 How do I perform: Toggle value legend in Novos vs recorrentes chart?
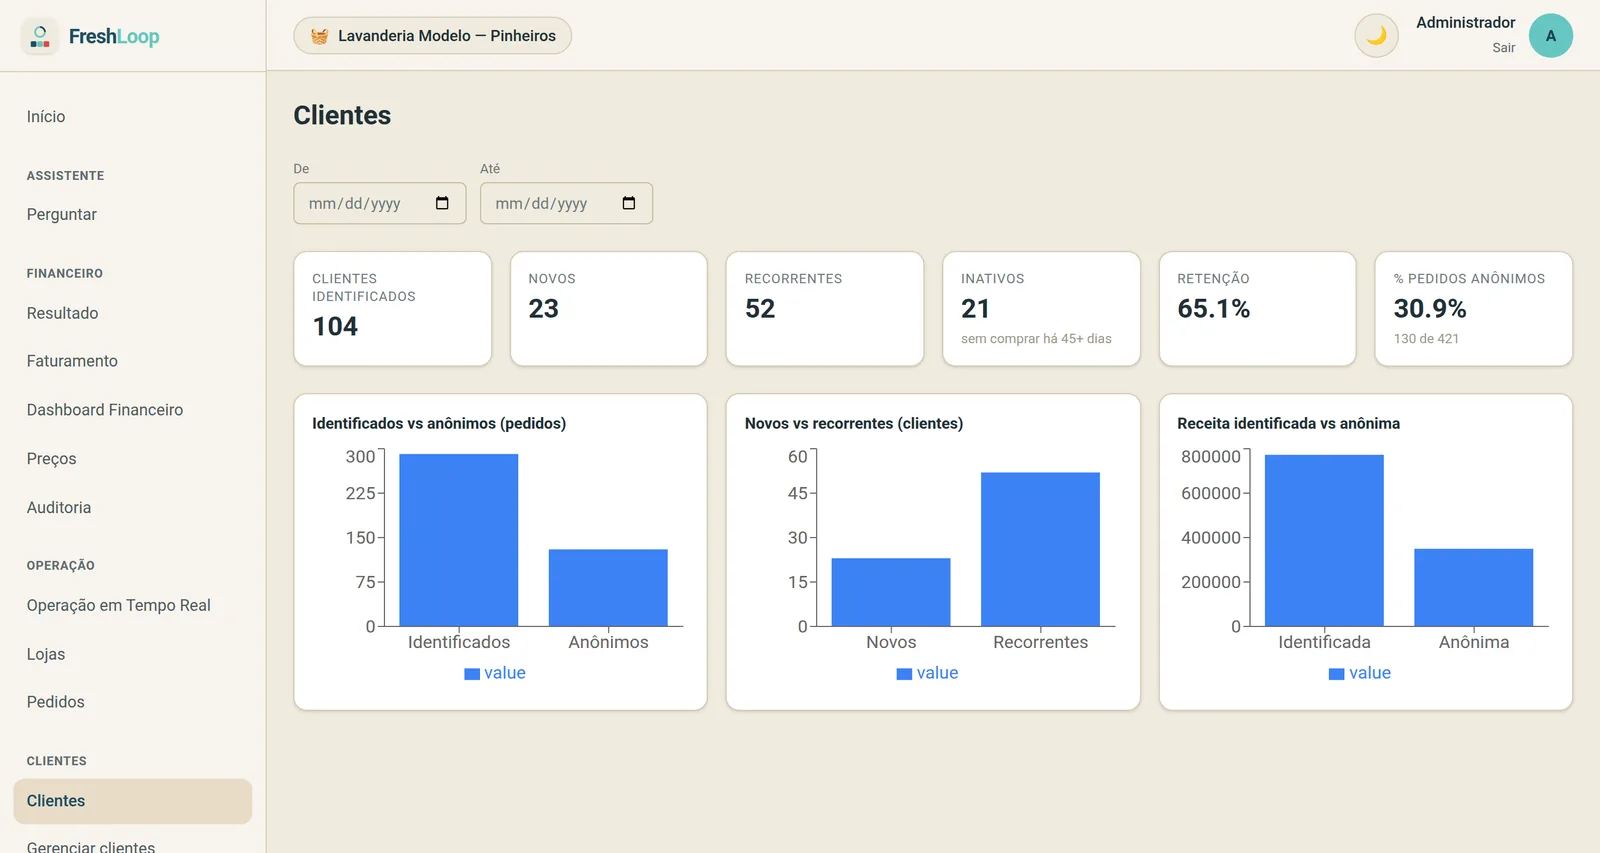927,673
